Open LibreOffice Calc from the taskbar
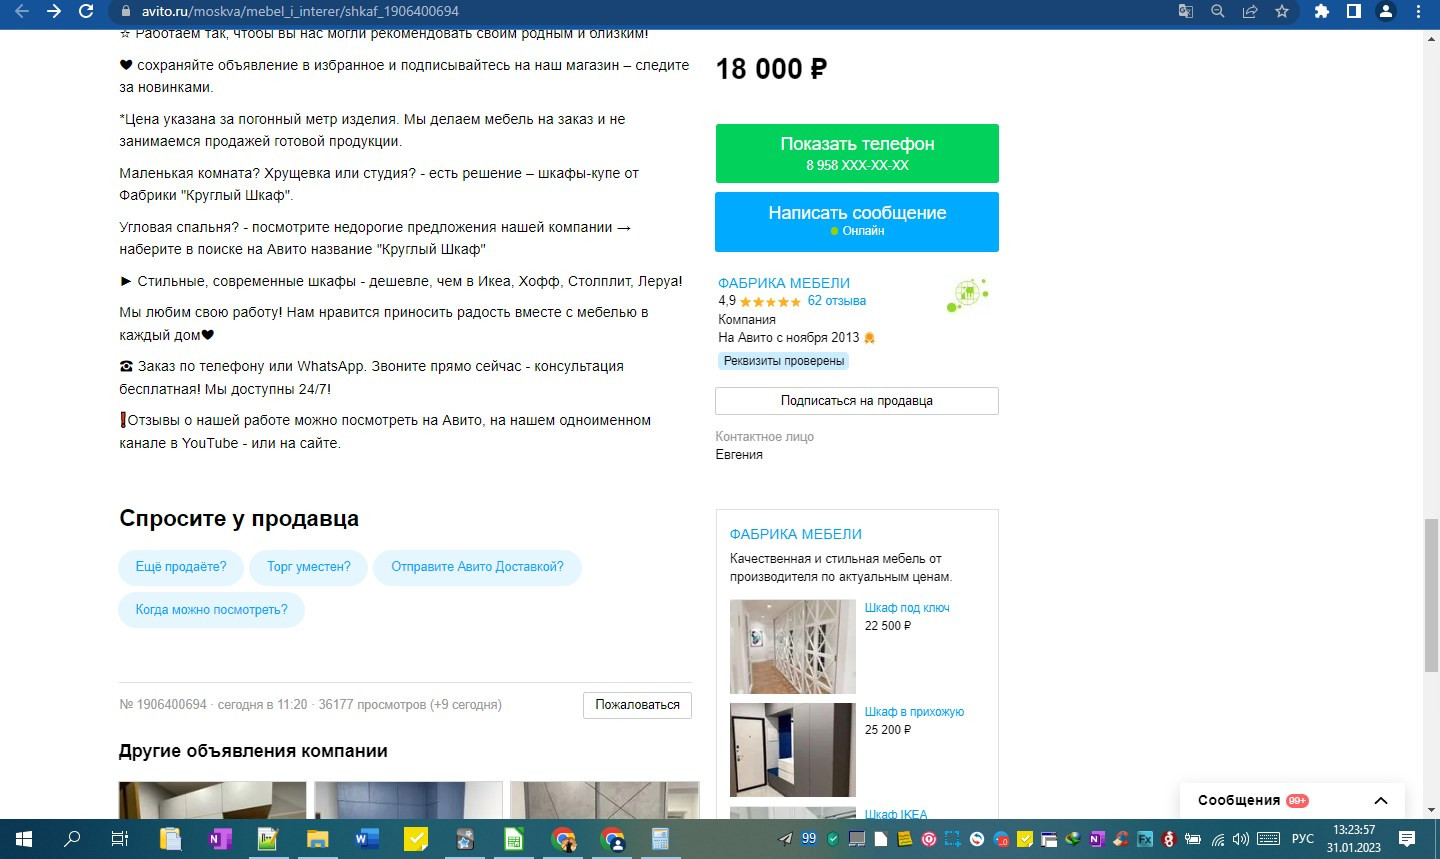This screenshot has width=1440, height=859. [x=513, y=839]
